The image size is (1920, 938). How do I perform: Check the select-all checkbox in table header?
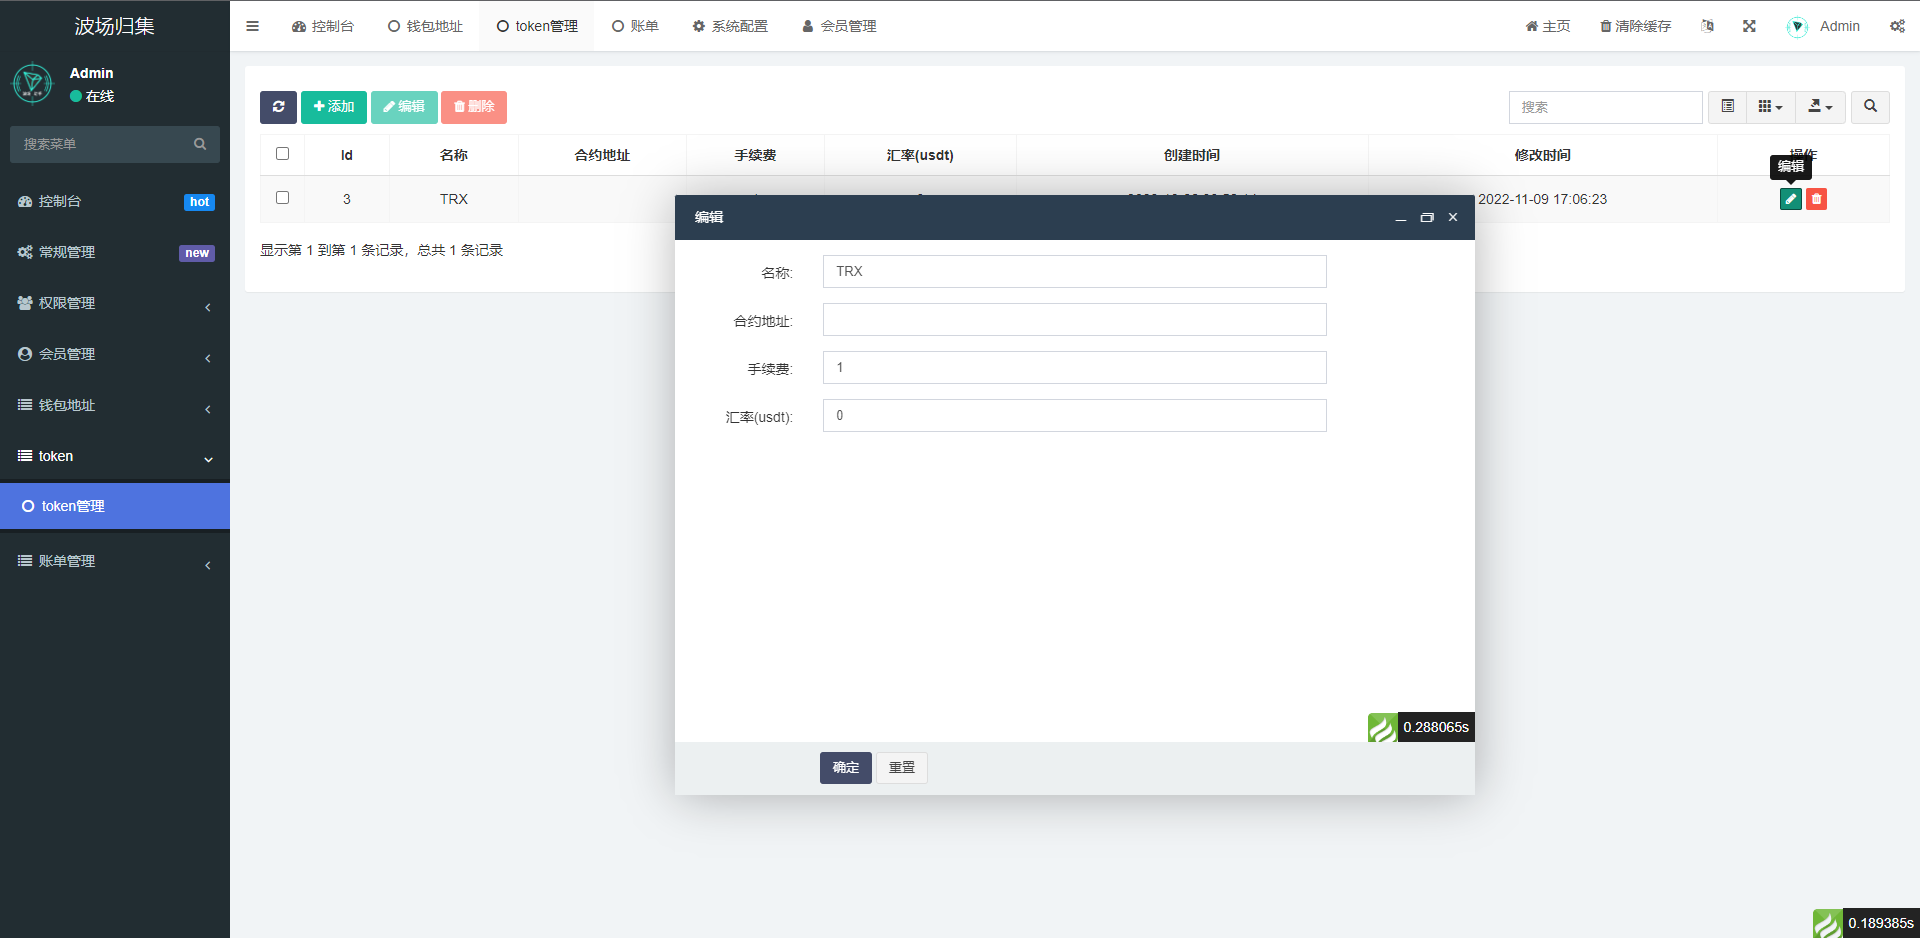coord(282,154)
